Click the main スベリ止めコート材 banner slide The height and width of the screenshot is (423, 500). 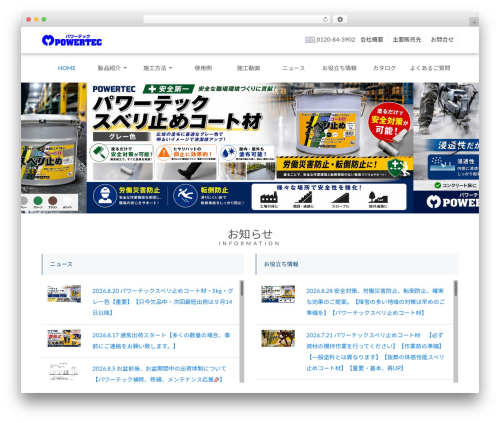pos(250,148)
